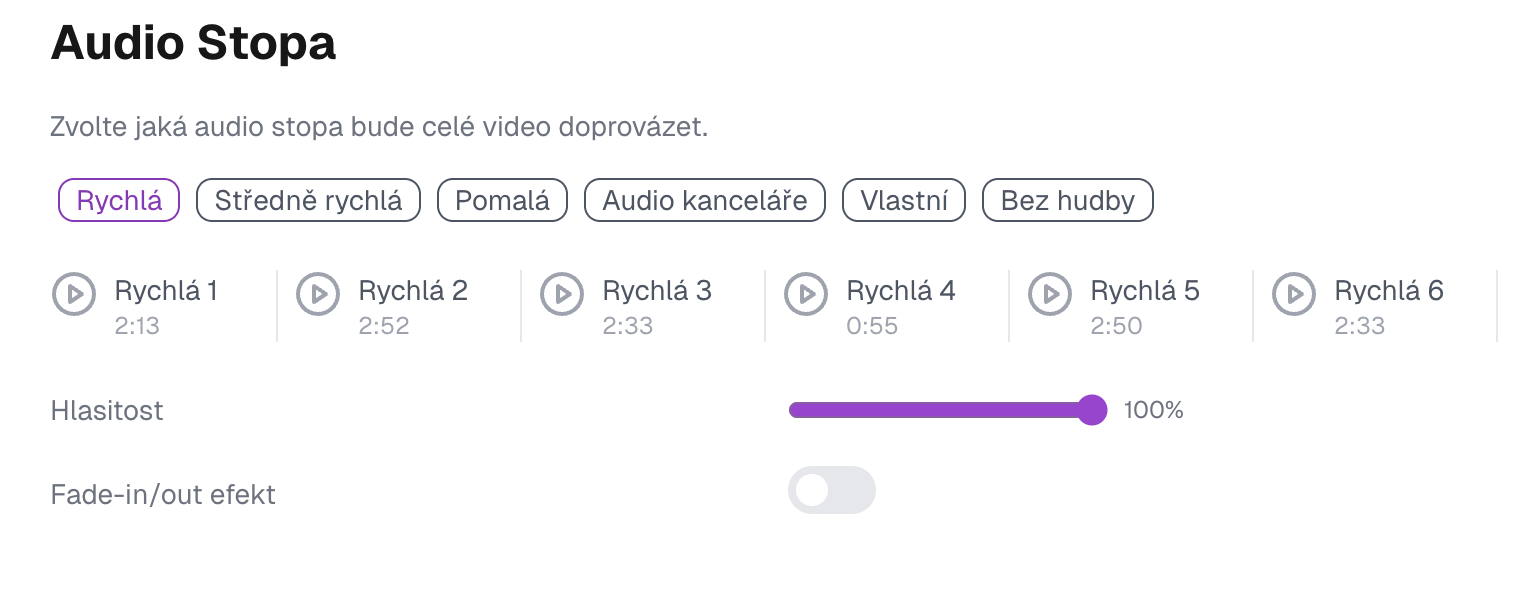This screenshot has height=606, width=1534.
Task: Play the Rychlá 4 audio track preview
Action: point(806,294)
